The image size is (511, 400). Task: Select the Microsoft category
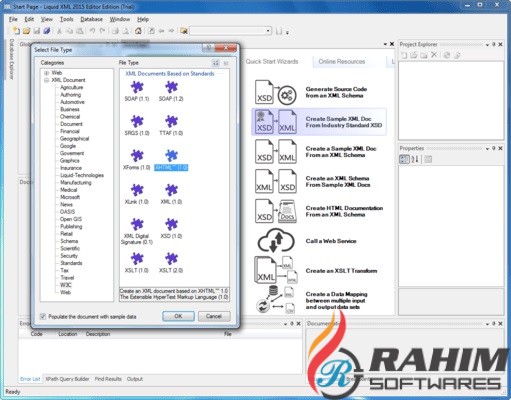70,197
